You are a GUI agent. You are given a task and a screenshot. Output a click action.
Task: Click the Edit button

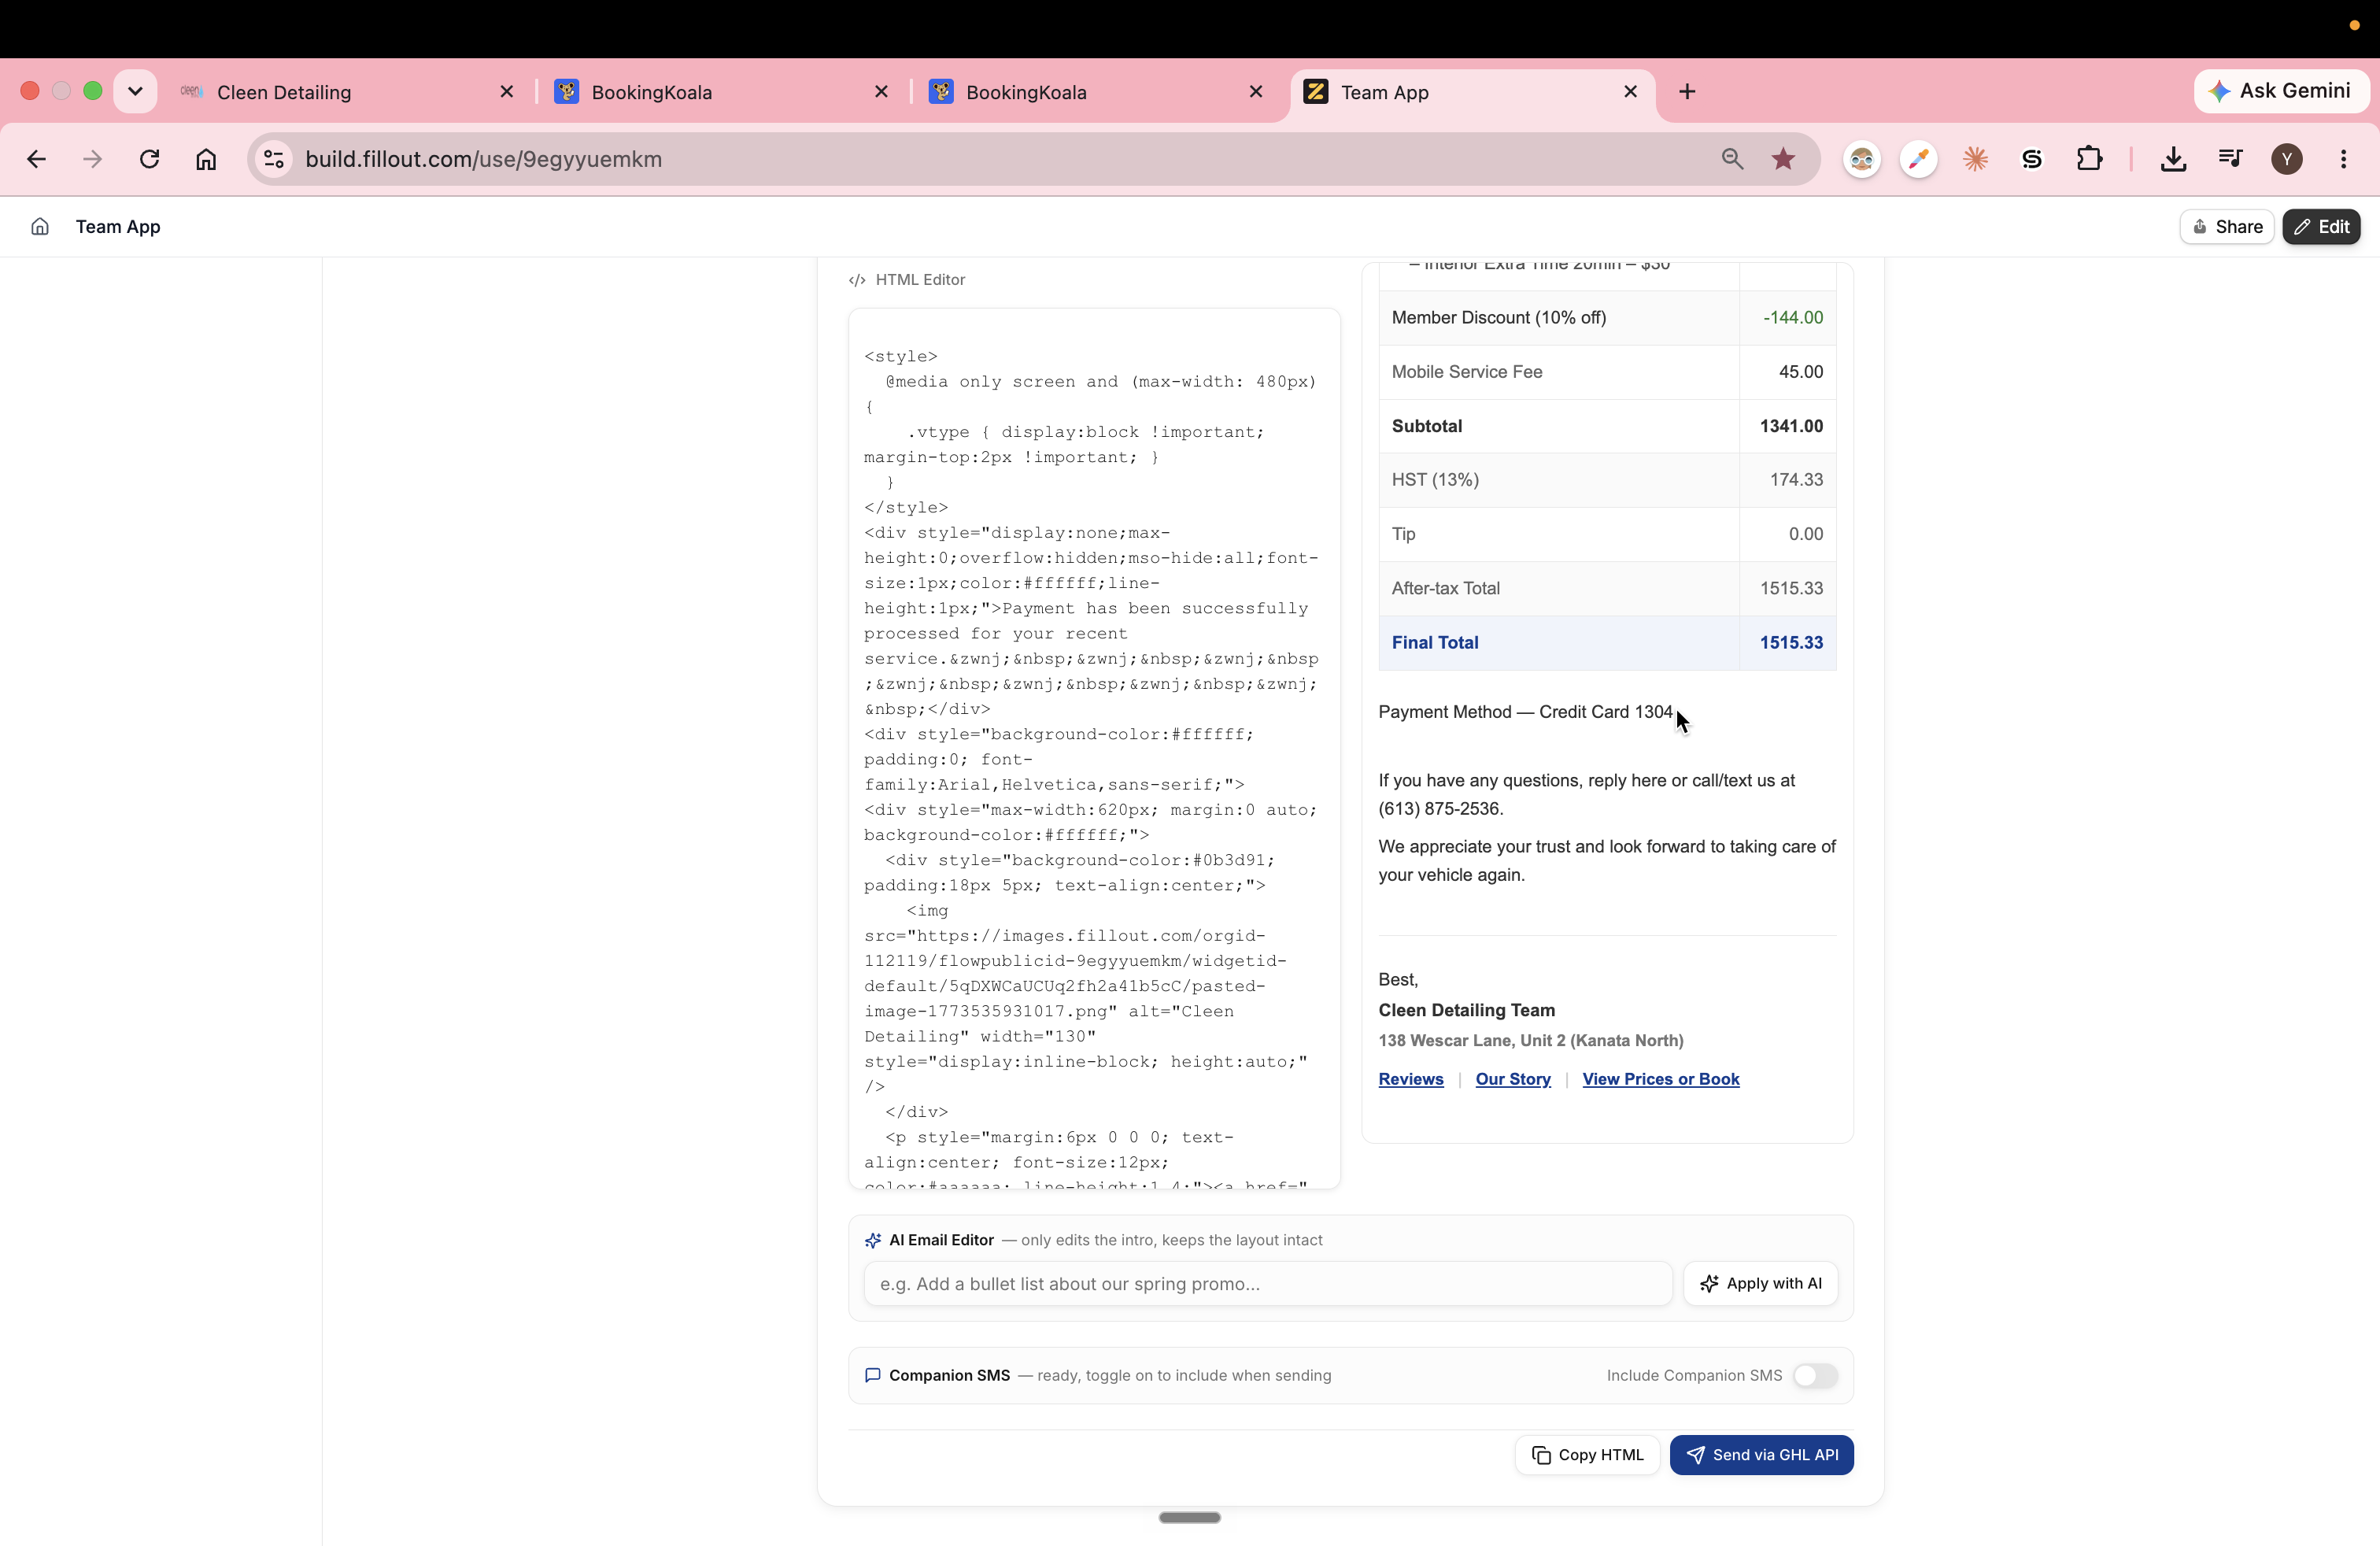pyautogui.click(x=2321, y=227)
